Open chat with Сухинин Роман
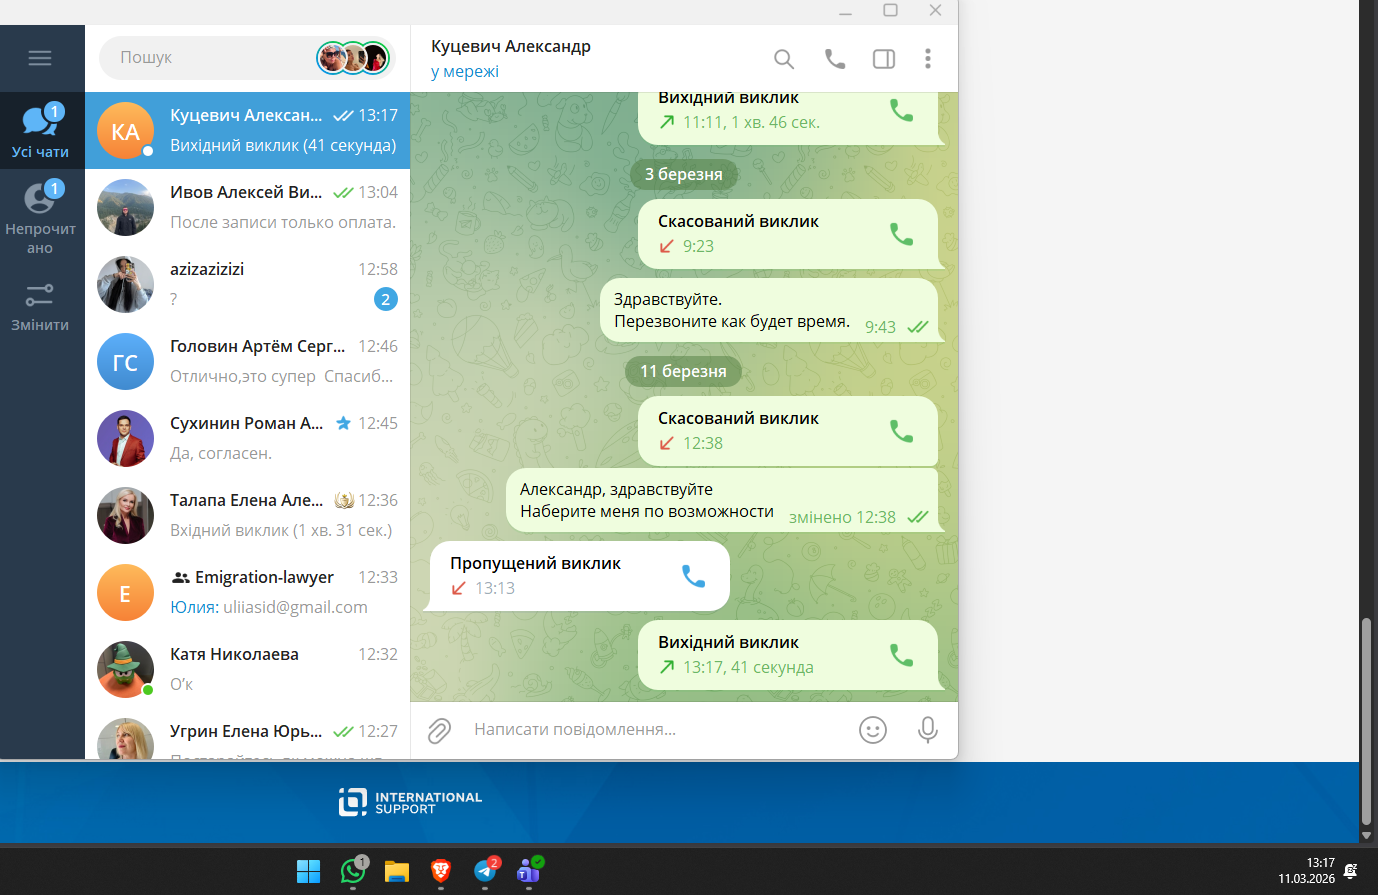This screenshot has width=1378, height=895. click(x=247, y=439)
